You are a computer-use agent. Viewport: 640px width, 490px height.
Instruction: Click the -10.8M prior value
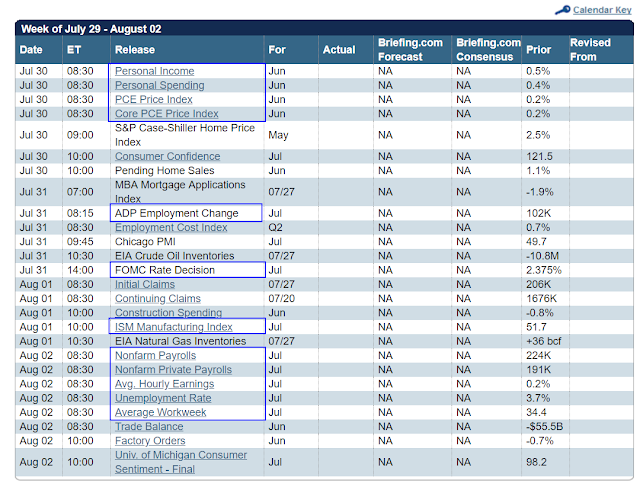542,256
